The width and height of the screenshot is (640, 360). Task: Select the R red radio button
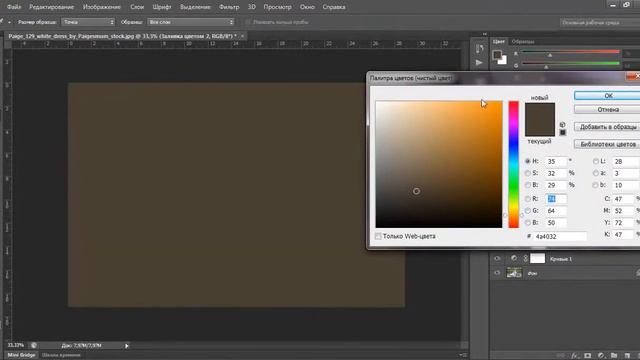click(527, 199)
